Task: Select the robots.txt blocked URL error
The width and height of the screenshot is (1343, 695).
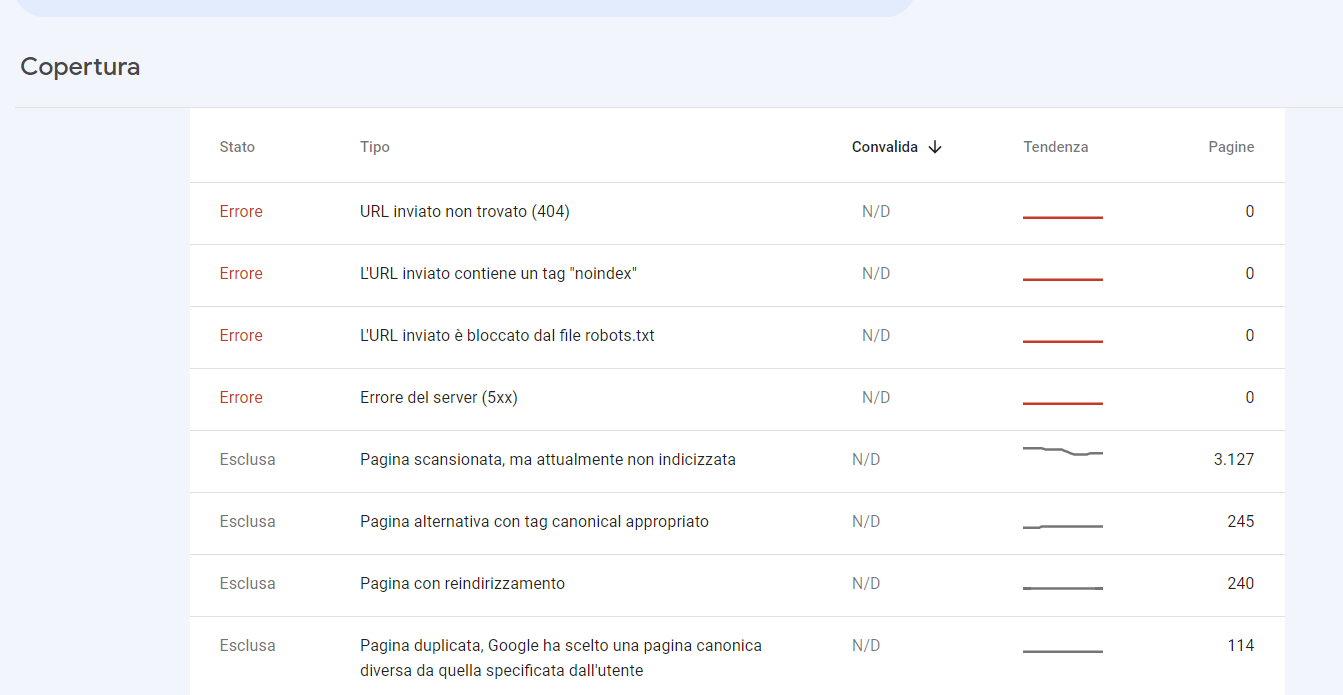Action: click(x=507, y=336)
